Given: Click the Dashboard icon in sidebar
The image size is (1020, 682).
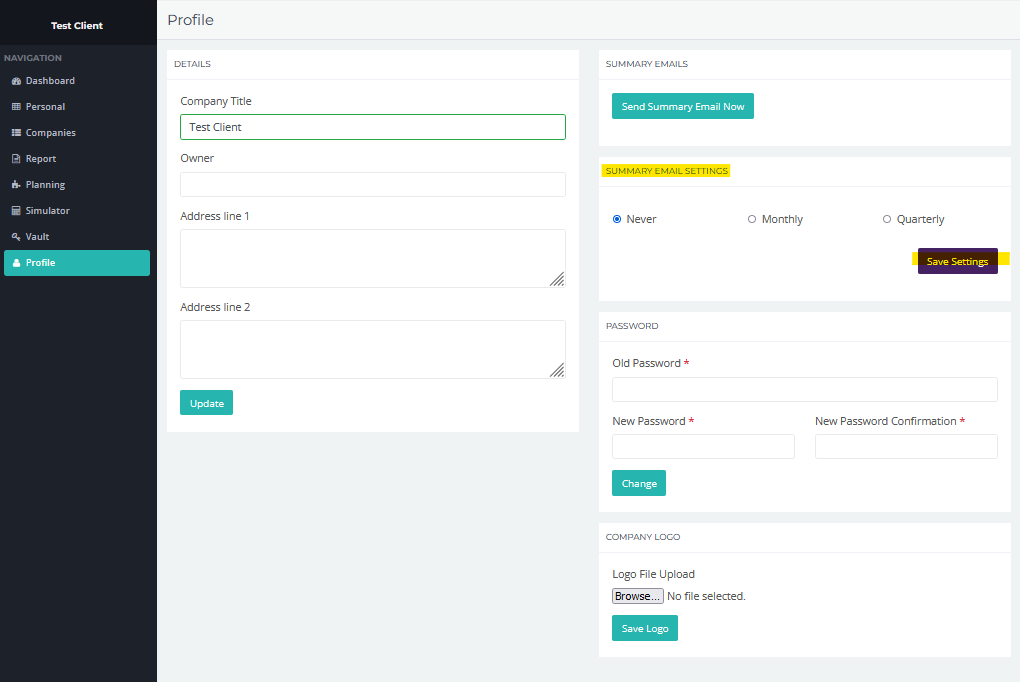Looking at the screenshot, I should [x=16, y=81].
